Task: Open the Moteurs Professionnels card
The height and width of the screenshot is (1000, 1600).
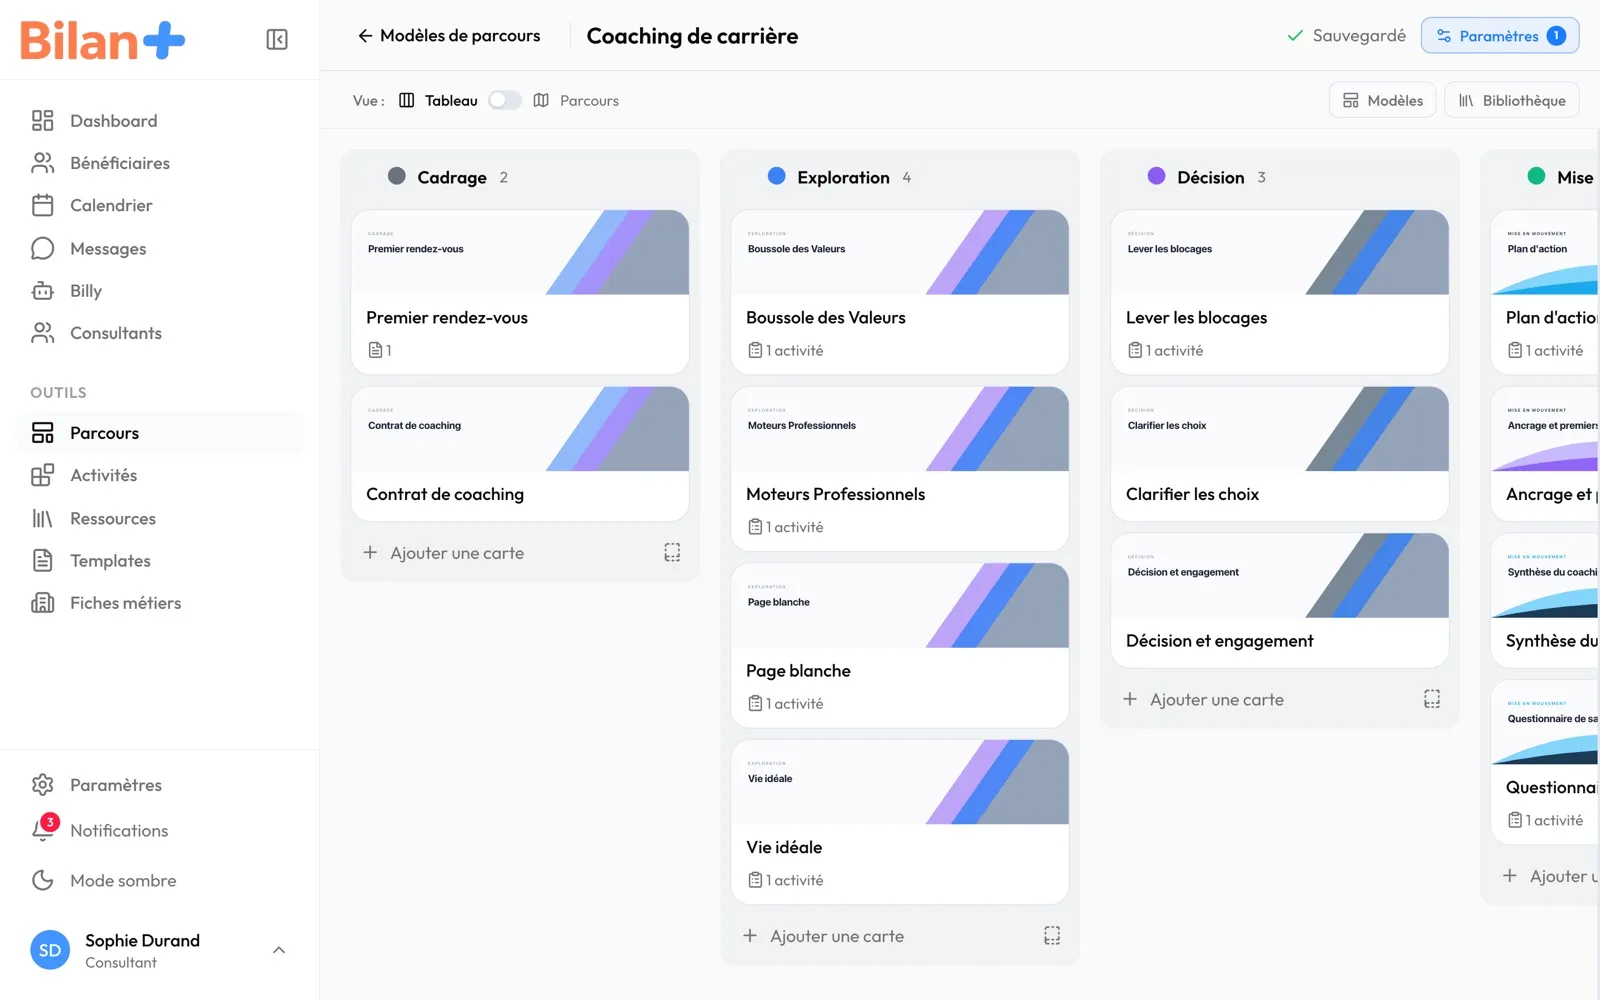Action: coord(900,469)
